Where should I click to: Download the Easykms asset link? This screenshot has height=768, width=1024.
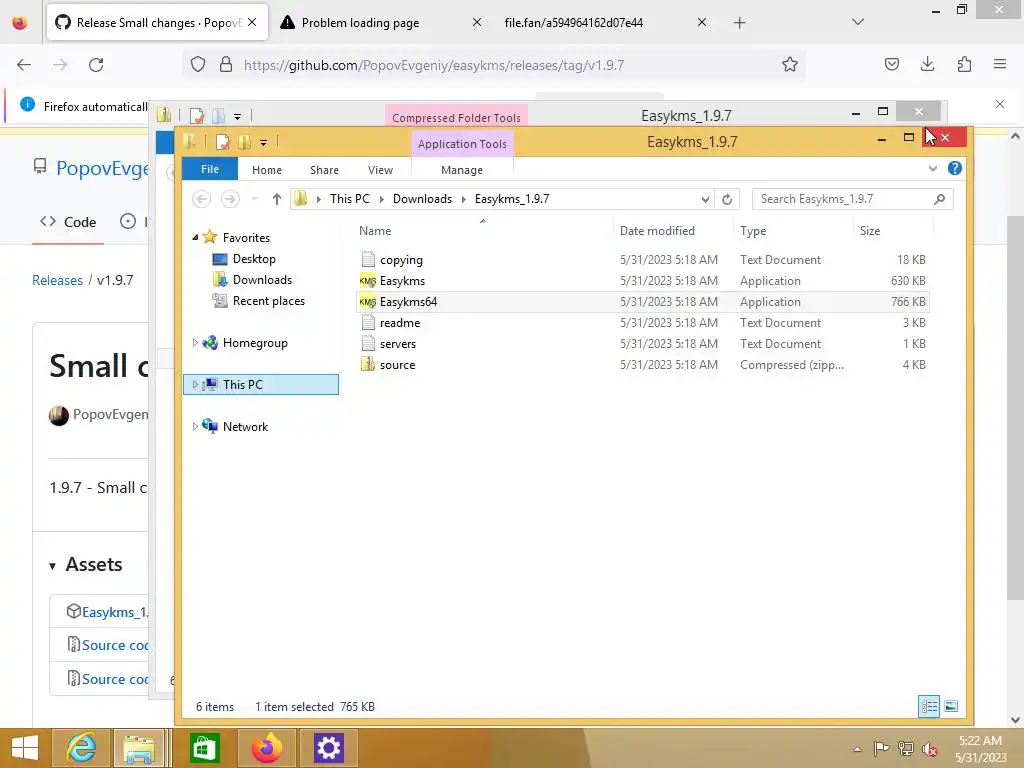[x=115, y=612]
